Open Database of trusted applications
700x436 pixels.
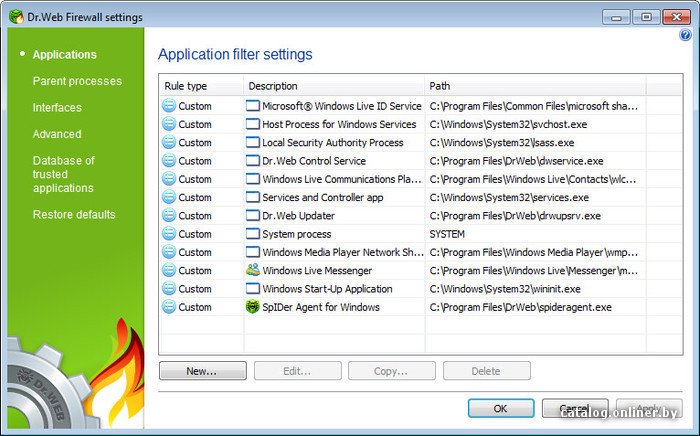click(63, 174)
